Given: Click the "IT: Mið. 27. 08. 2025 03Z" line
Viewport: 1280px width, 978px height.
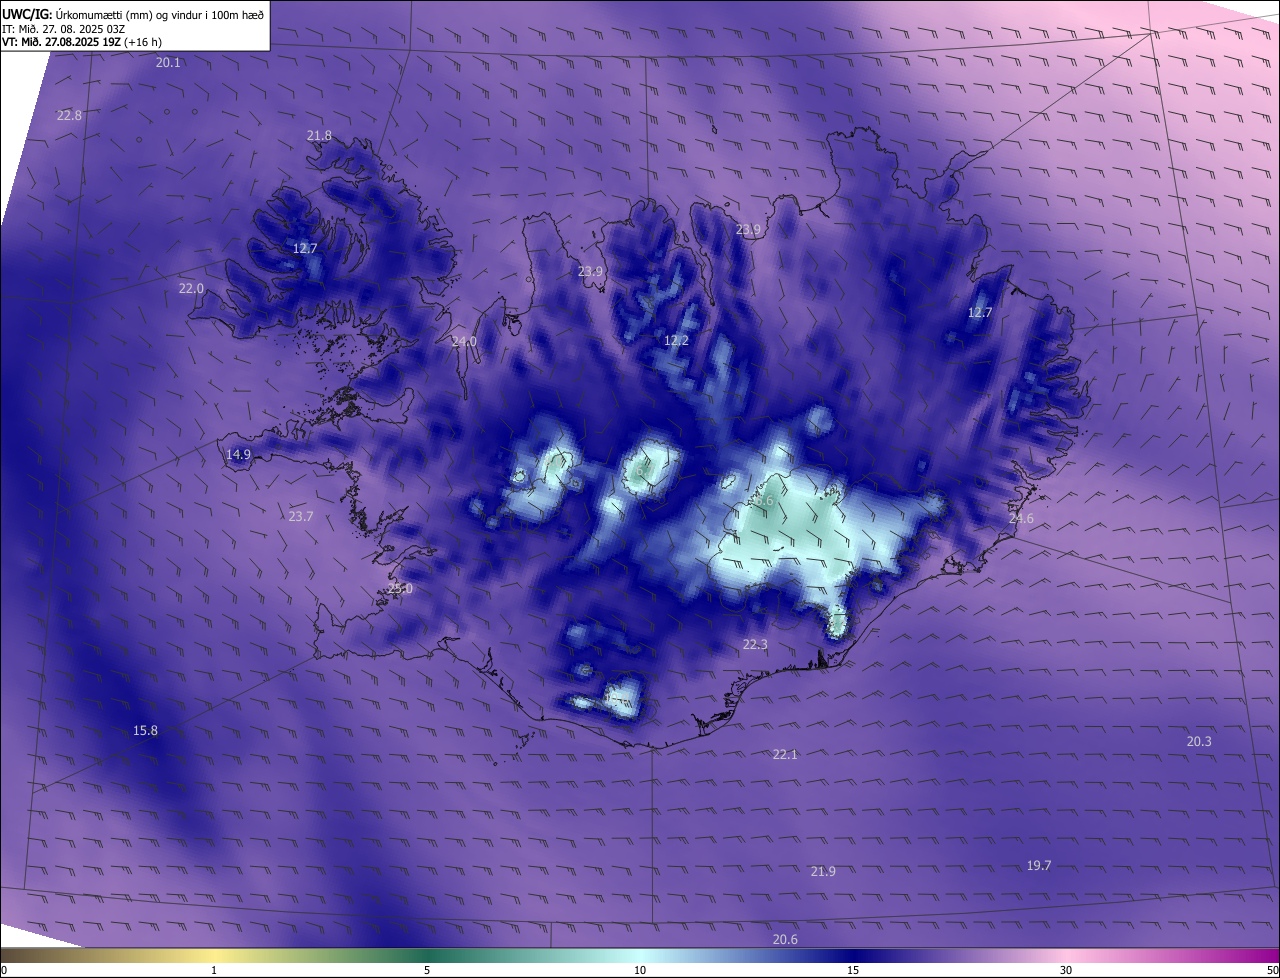Looking at the screenshot, I should (x=63, y=29).
